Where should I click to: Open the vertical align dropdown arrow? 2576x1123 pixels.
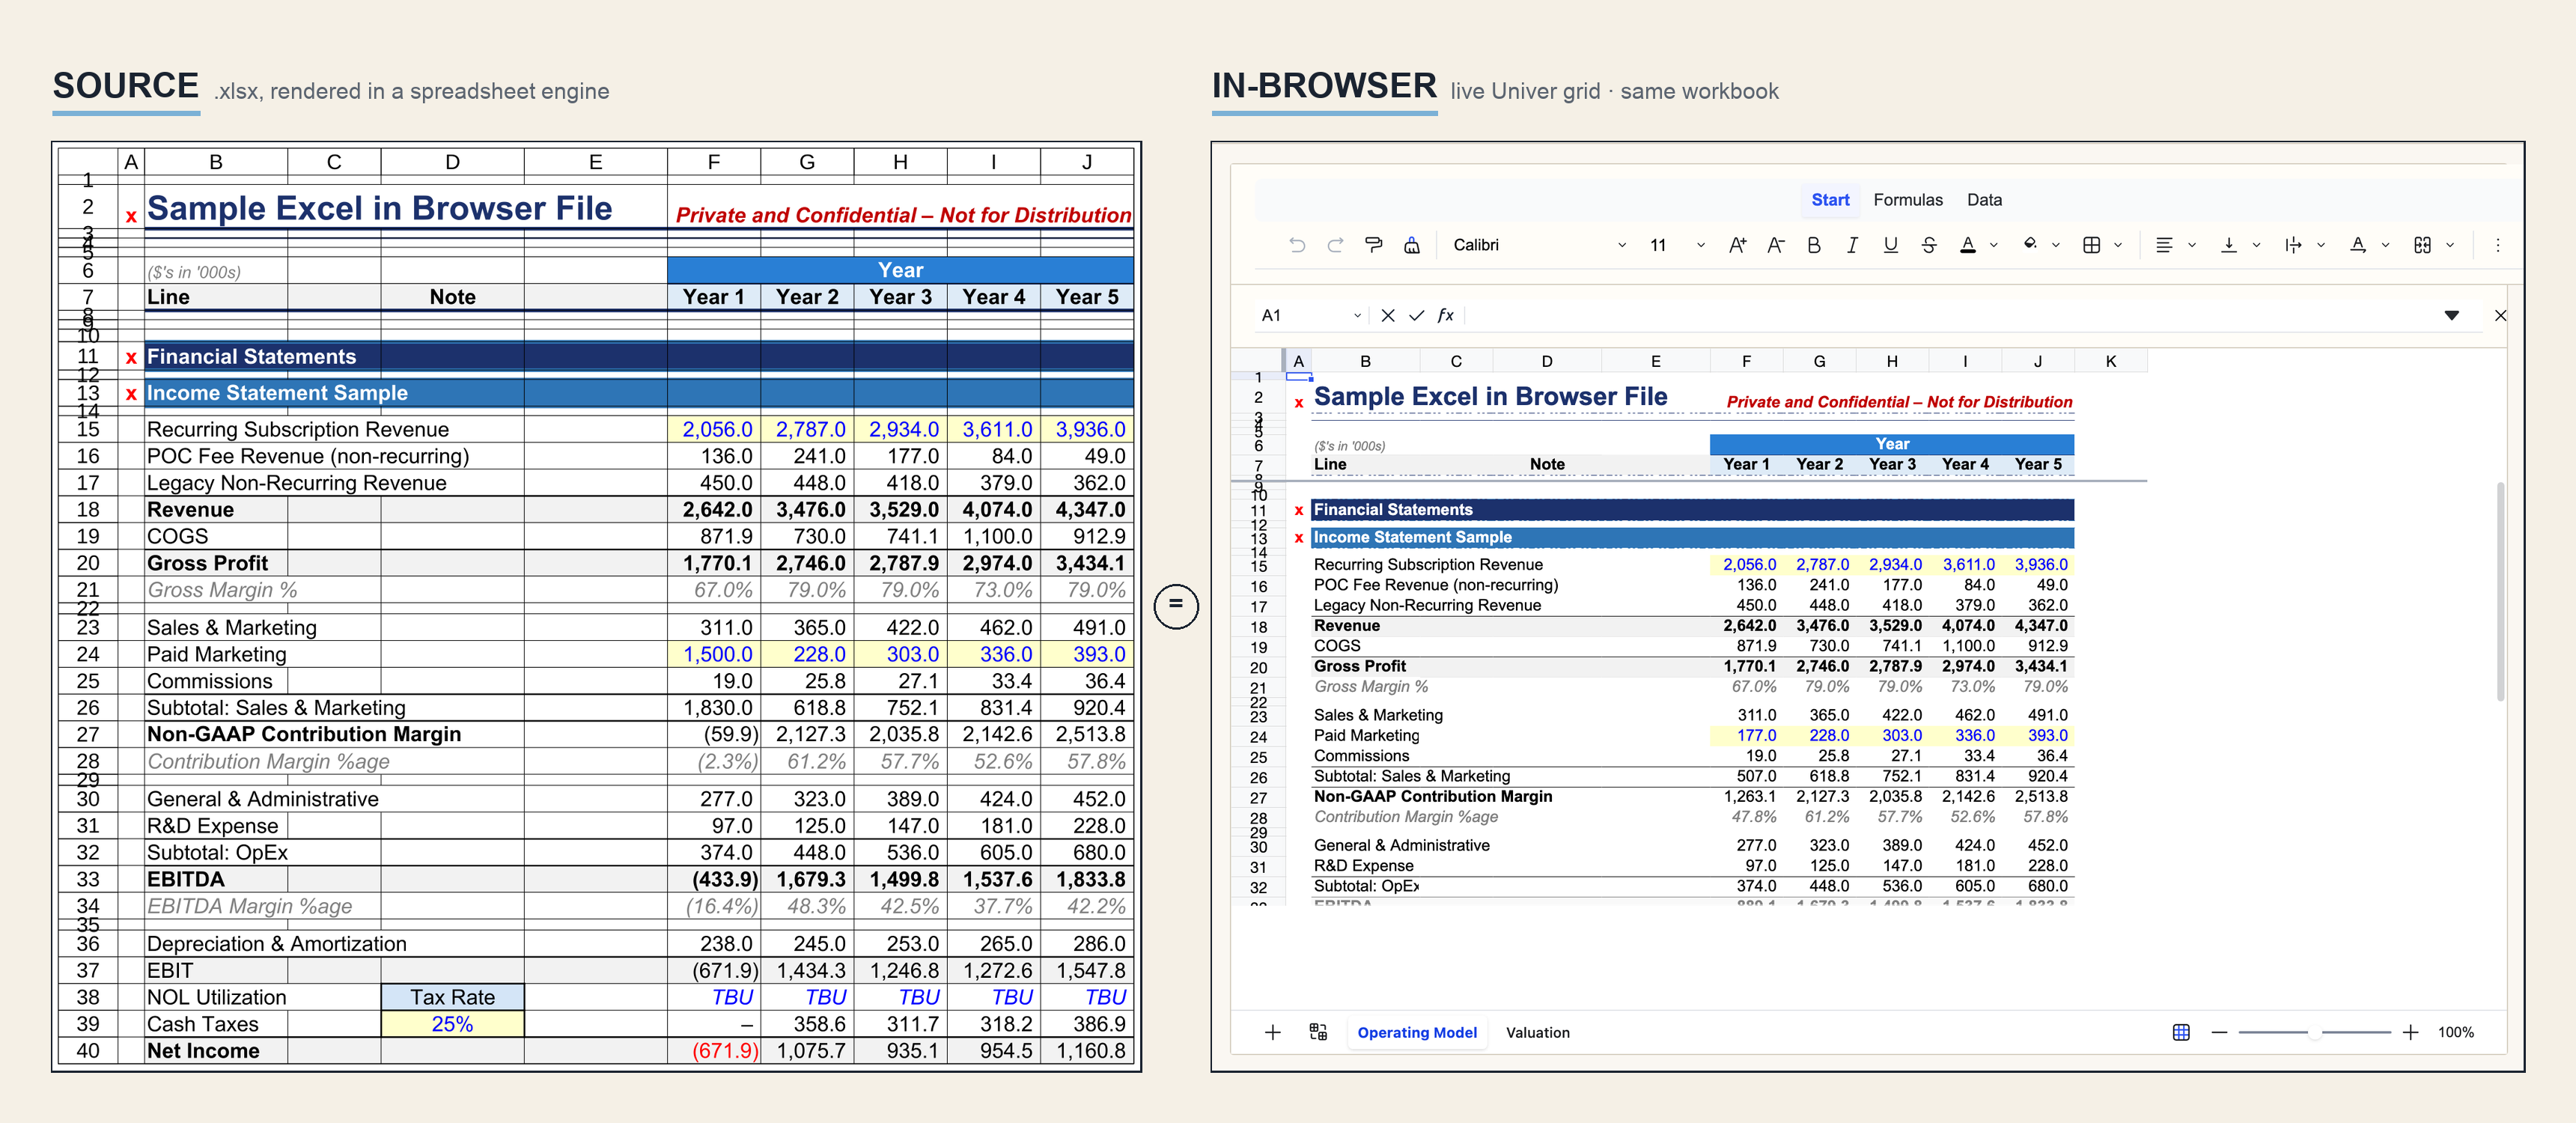coord(2256,245)
